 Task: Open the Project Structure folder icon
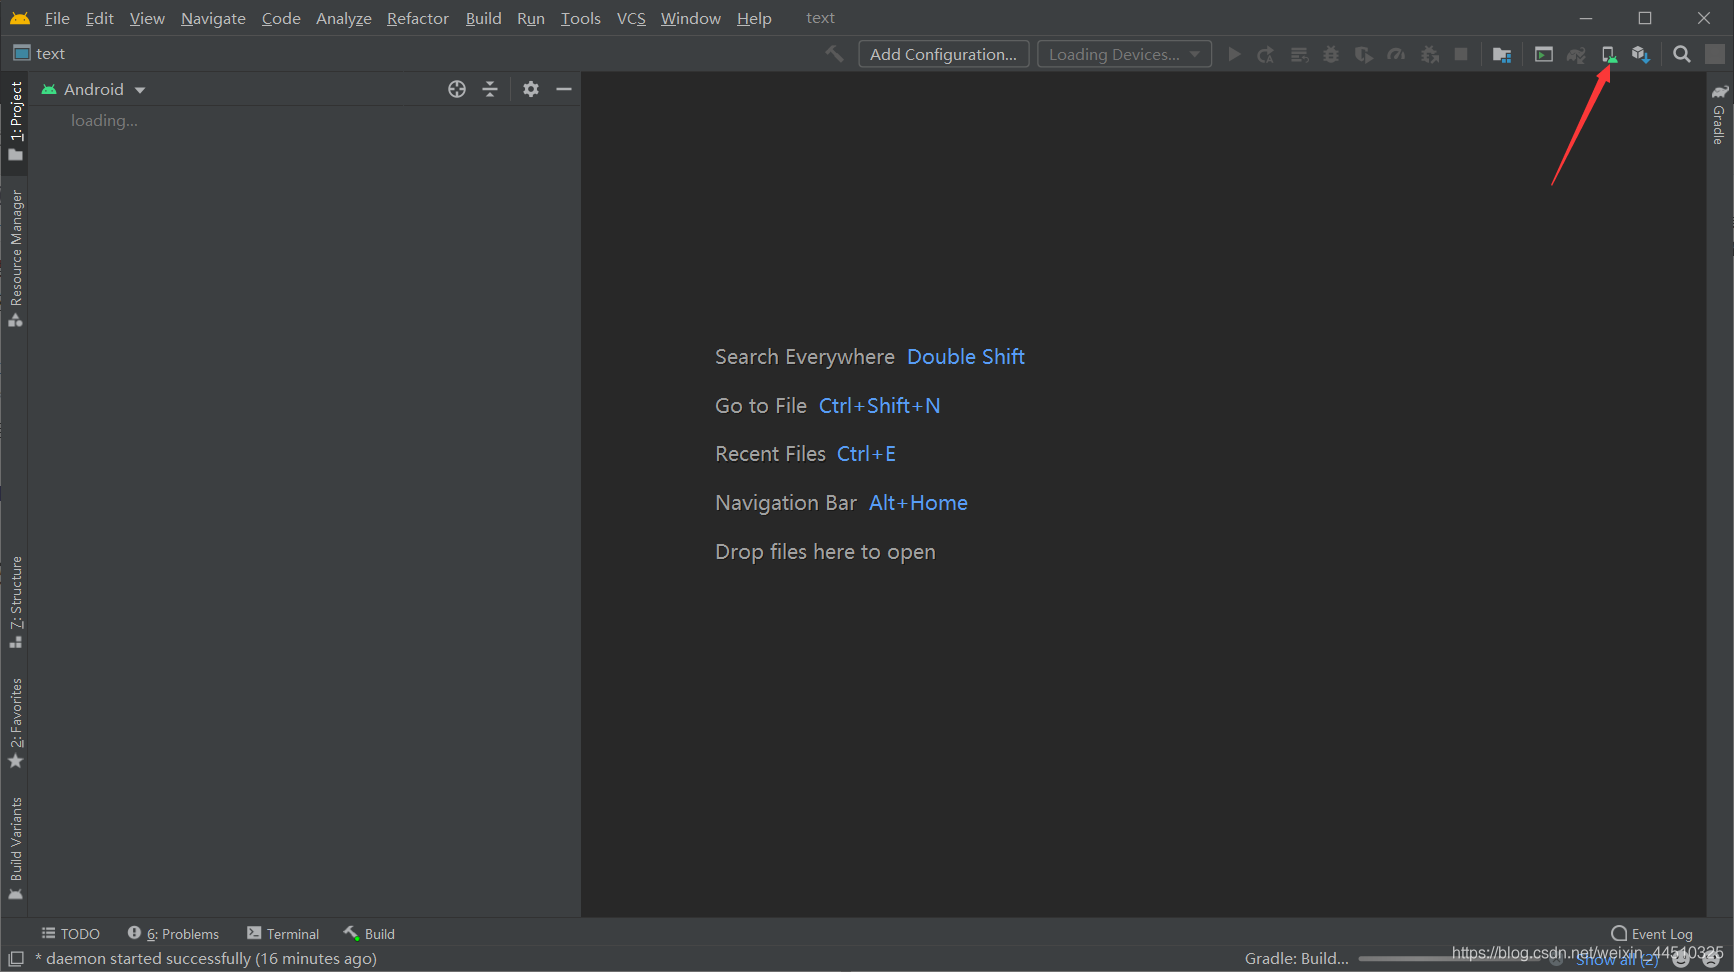pyautogui.click(x=1501, y=54)
